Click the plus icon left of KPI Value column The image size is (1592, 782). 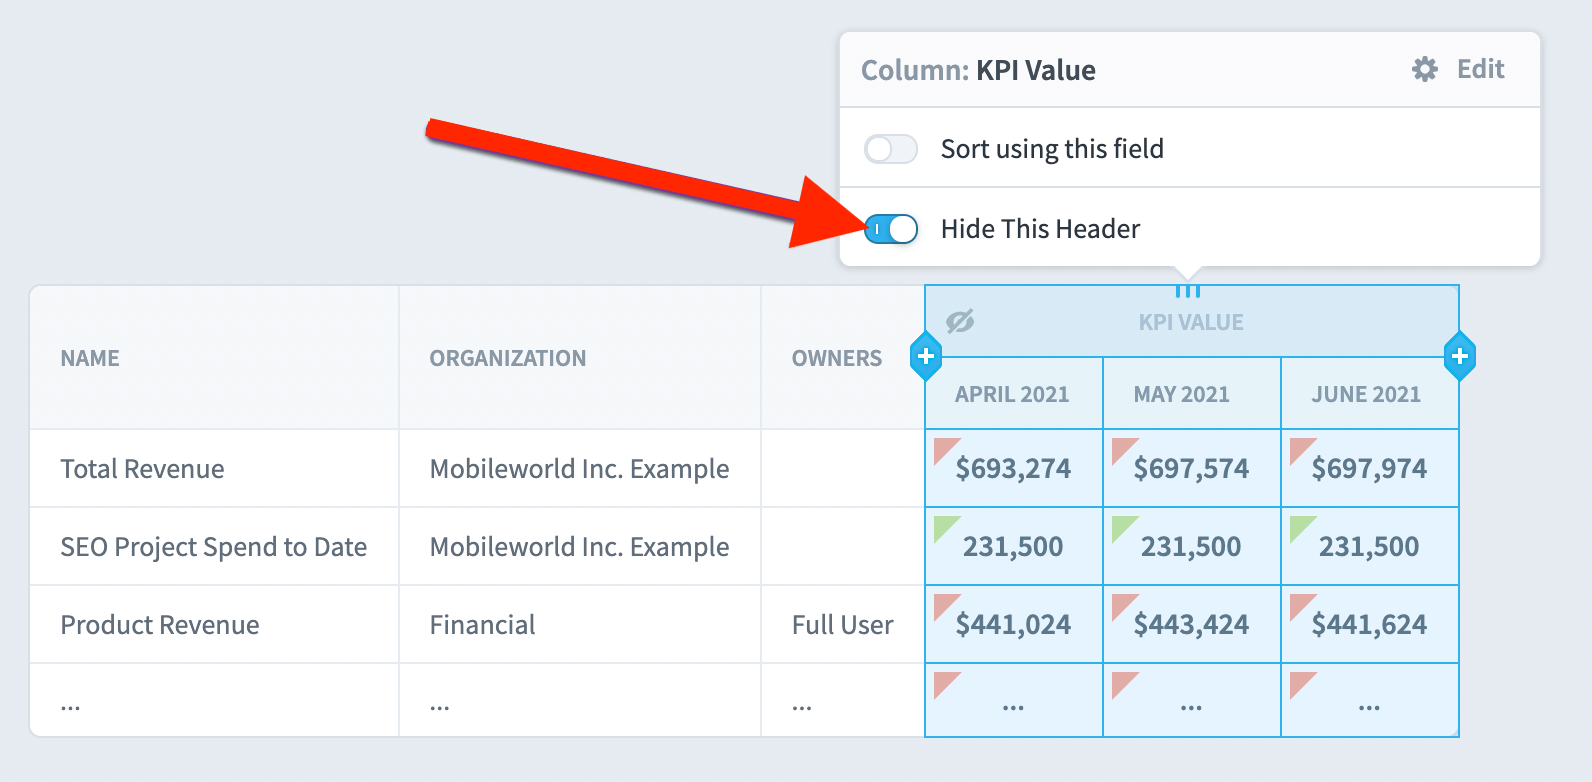926,356
